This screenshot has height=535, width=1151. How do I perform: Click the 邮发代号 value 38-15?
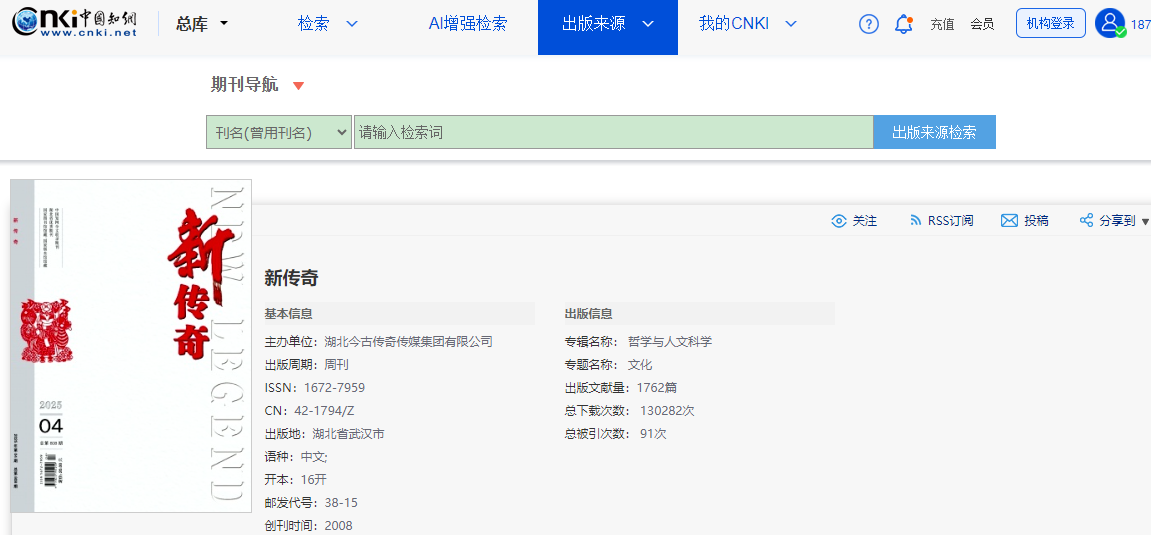pyautogui.click(x=341, y=503)
